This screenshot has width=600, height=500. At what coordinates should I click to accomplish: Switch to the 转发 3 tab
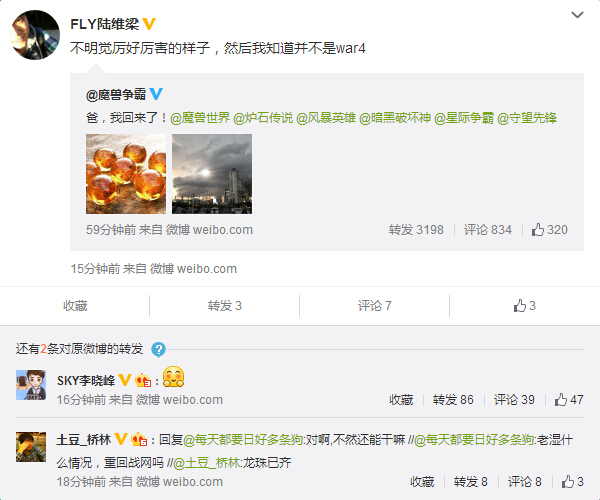225,306
